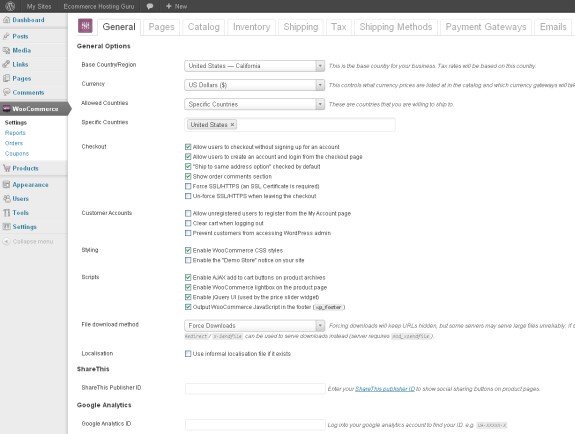Open the Currency US Dollars dropdown
The width and height of the screenshot is (575, 434).
254,85
